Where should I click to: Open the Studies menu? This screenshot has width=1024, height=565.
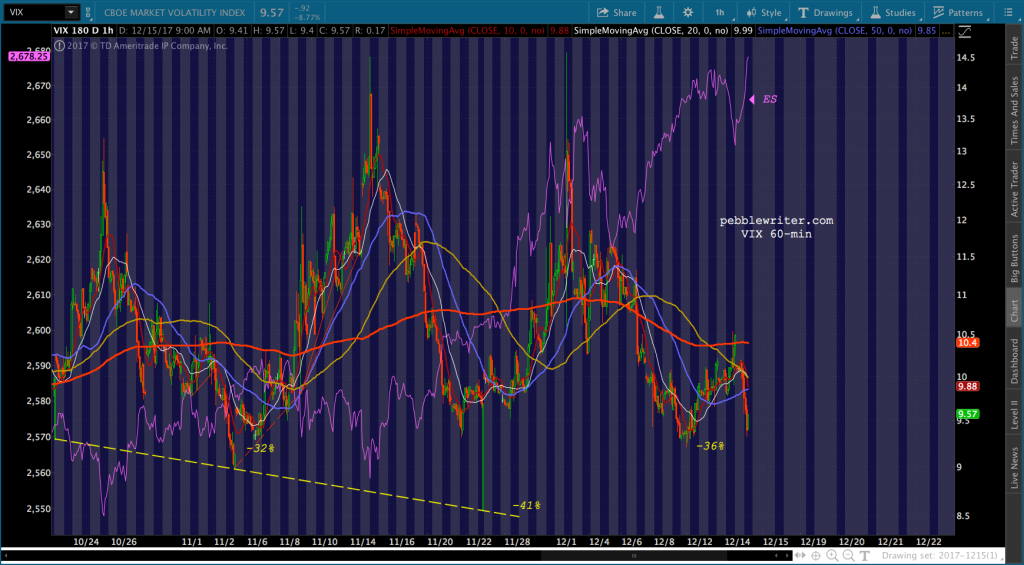893,12
